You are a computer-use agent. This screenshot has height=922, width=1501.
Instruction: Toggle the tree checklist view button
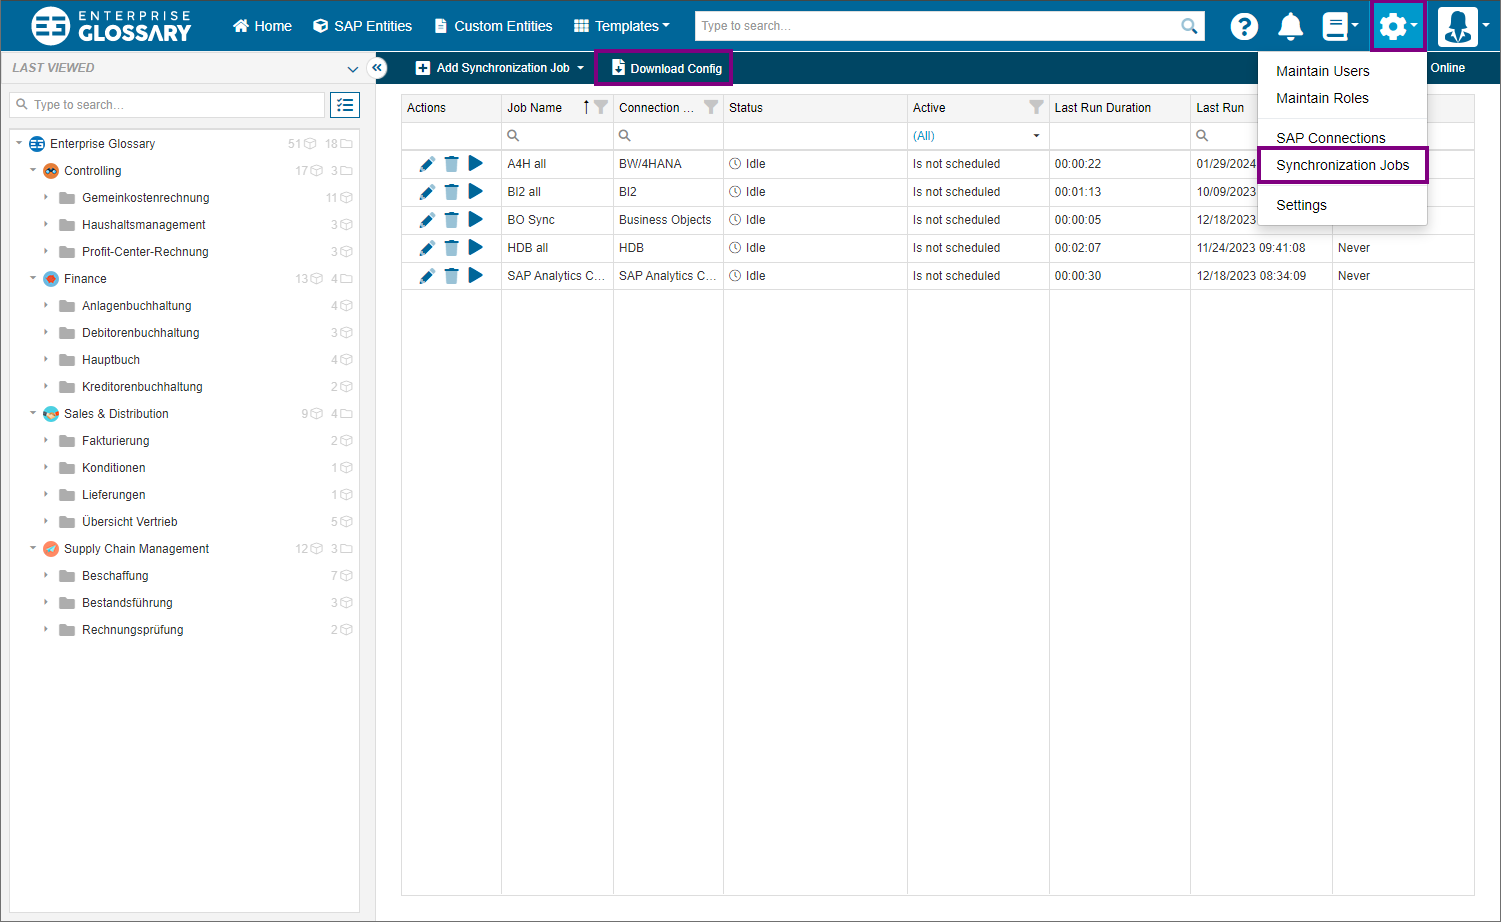pos(345,105)
